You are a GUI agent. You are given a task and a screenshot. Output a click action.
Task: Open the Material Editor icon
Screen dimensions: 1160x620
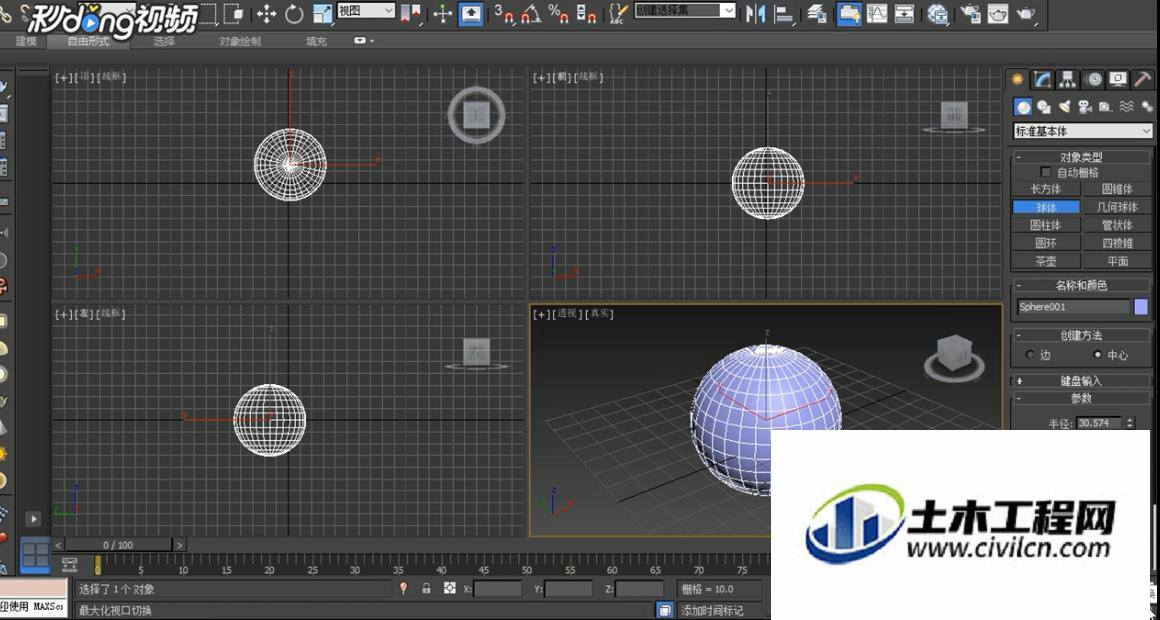point(937,13)
